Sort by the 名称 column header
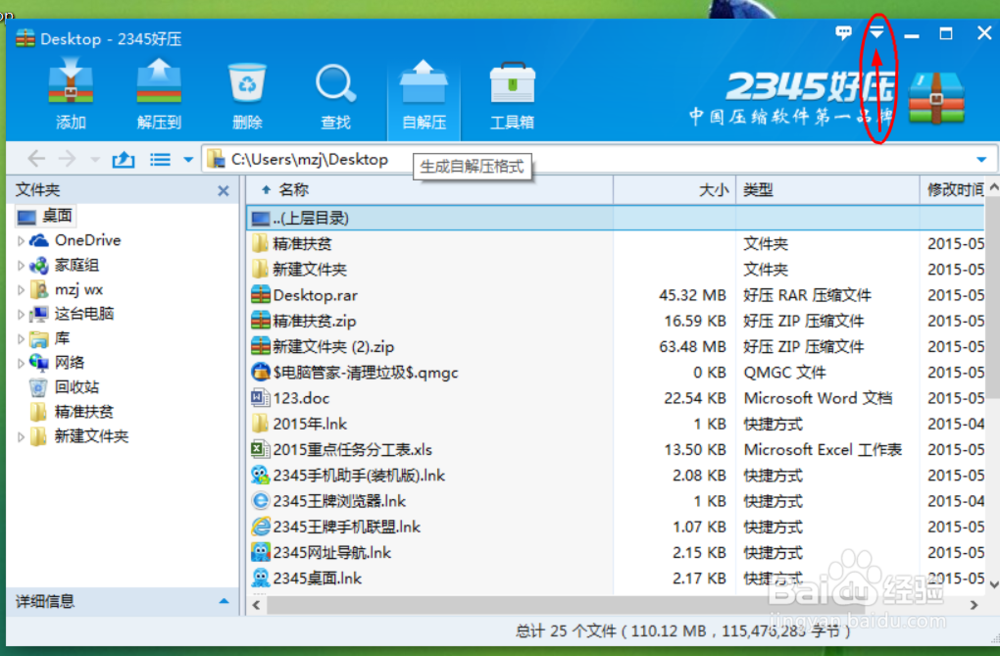 (x=430, y=189)
